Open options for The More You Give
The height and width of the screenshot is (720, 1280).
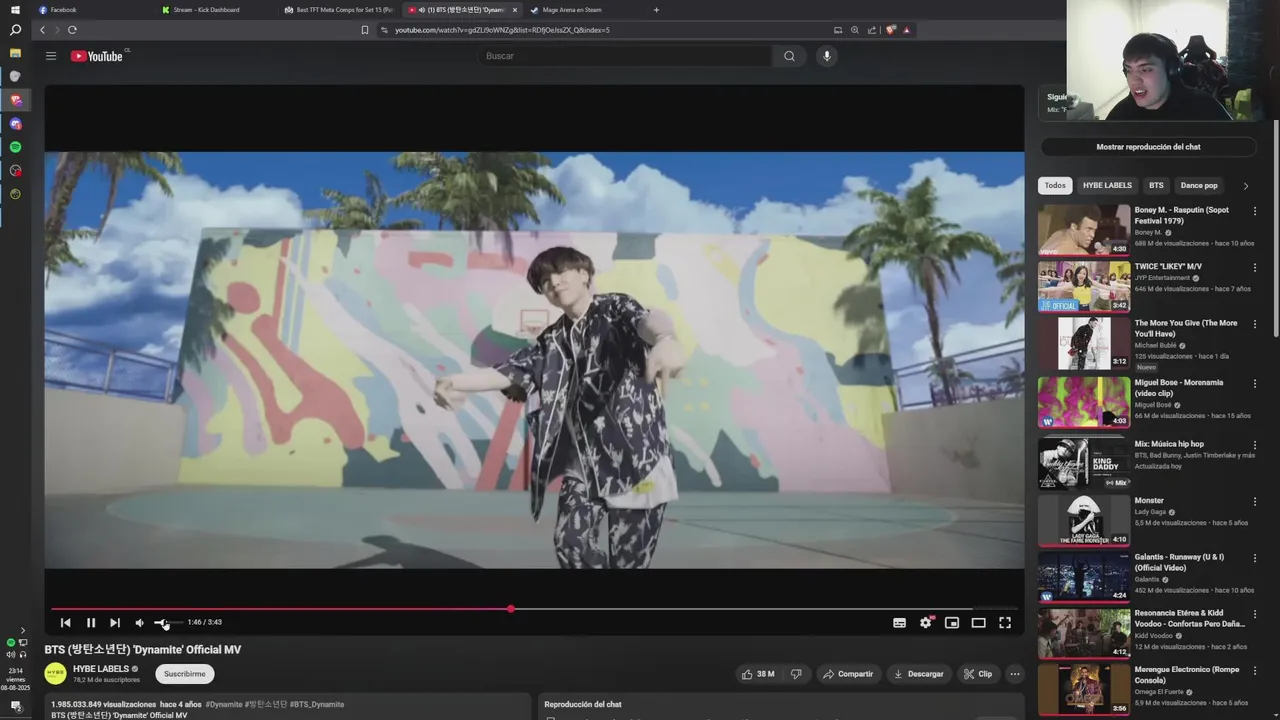pos(1254,325)
